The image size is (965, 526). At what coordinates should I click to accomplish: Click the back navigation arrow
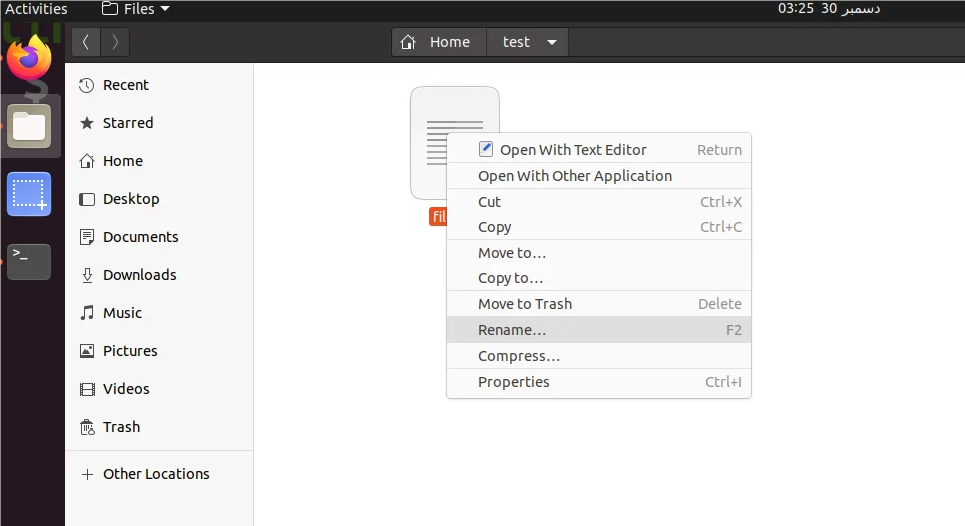pyautogui.click(x=86, y=42)
